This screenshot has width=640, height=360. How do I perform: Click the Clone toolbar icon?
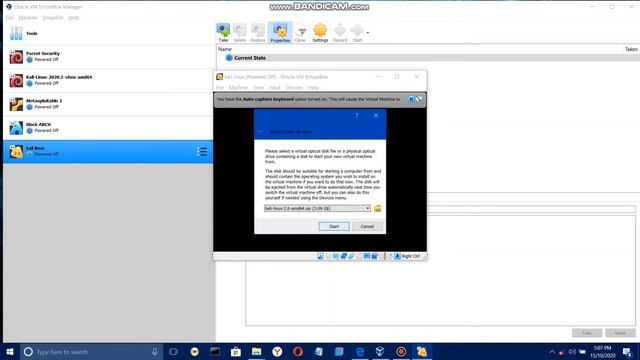300,33
